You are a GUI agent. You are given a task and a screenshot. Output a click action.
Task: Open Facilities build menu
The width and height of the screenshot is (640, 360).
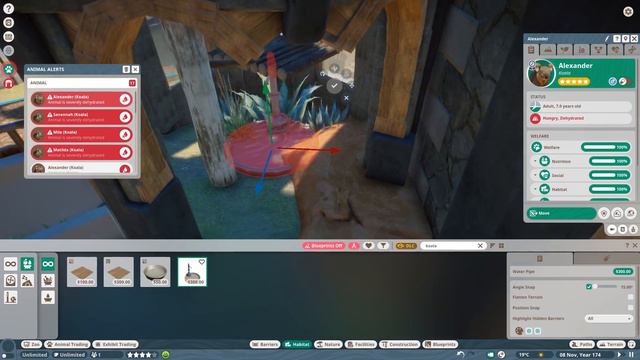(x=361, y=344)
